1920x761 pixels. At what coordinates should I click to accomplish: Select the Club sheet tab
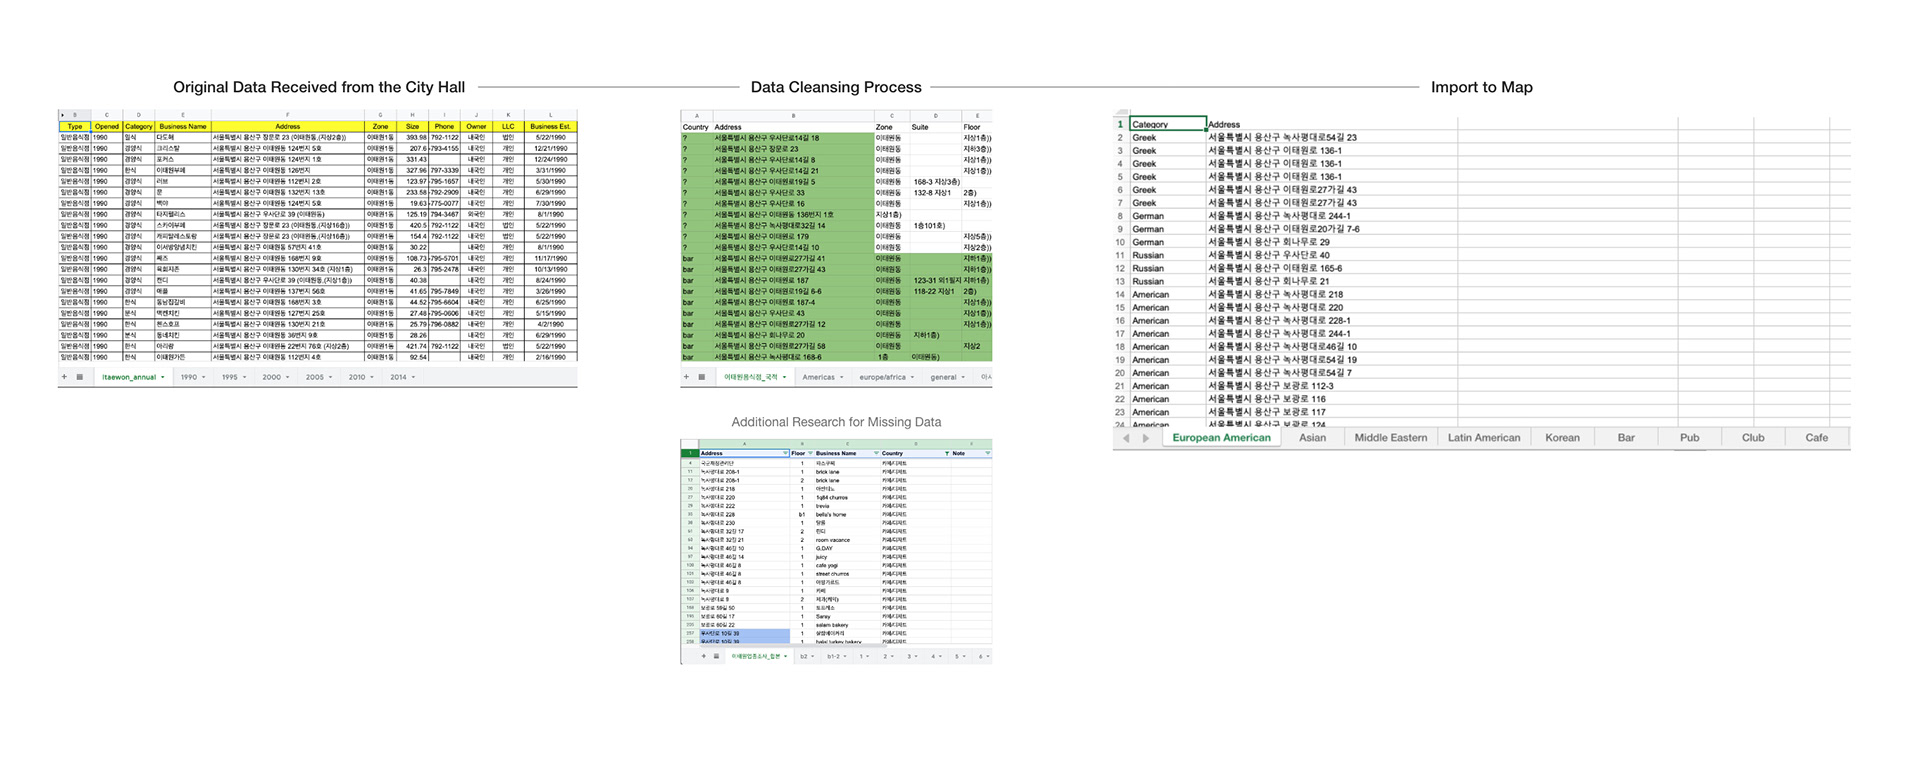pyautogui.click(x=1753, y=438)
